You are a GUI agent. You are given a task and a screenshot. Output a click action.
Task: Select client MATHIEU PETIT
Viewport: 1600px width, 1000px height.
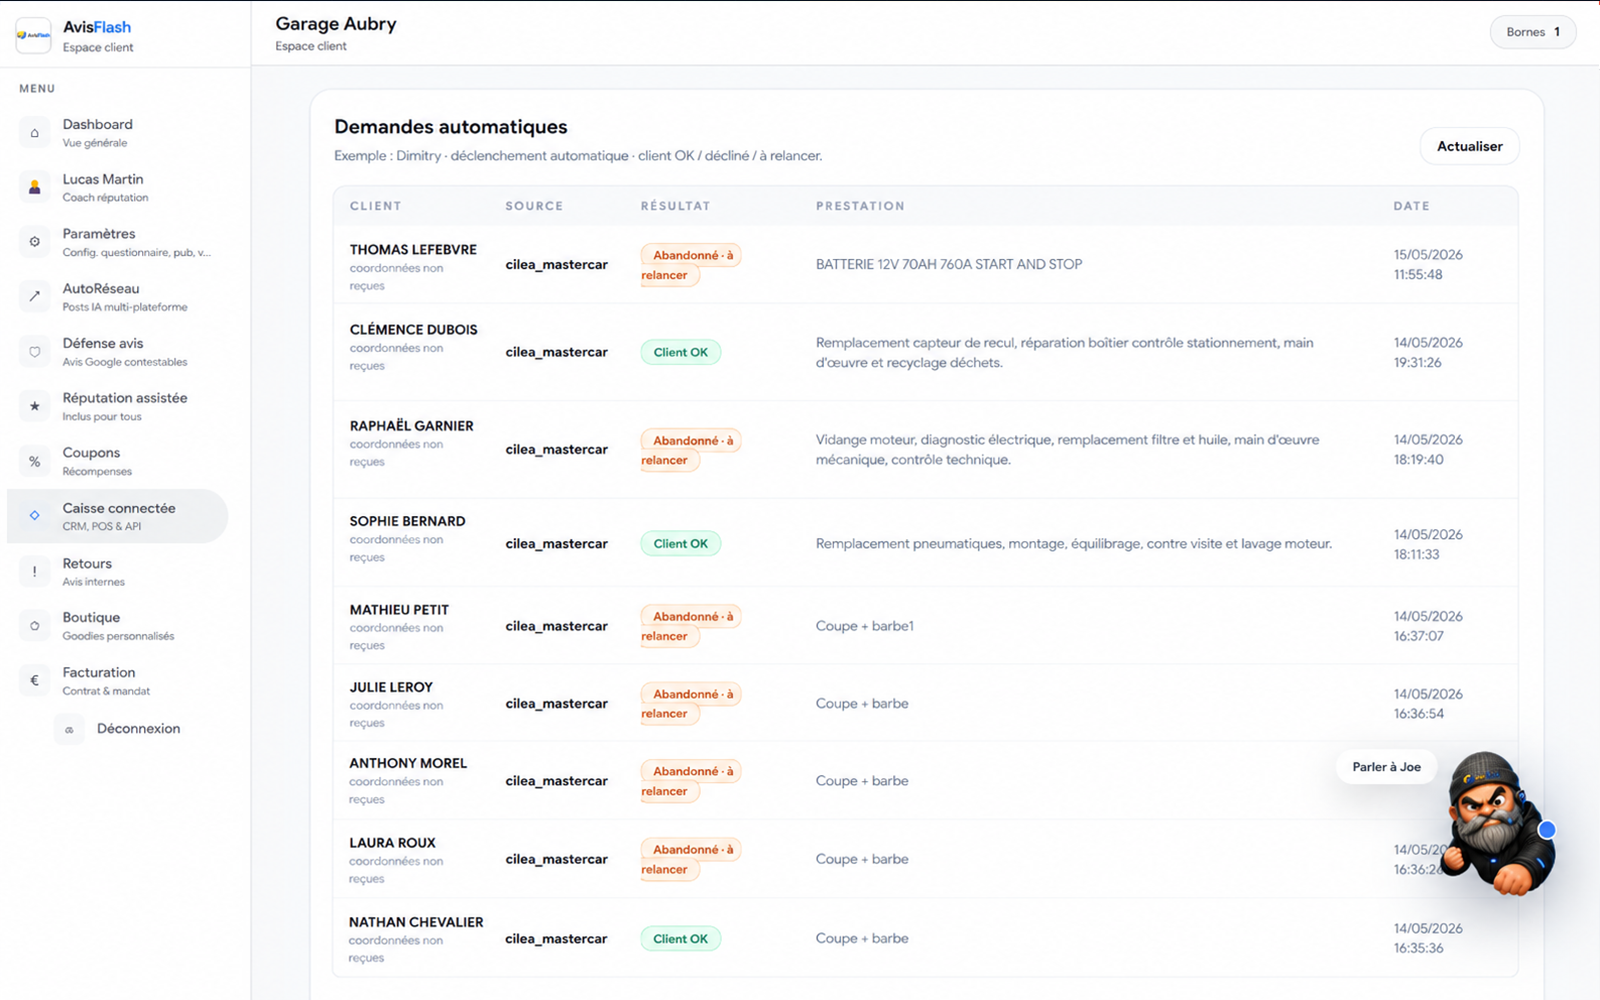click(399, 610)
